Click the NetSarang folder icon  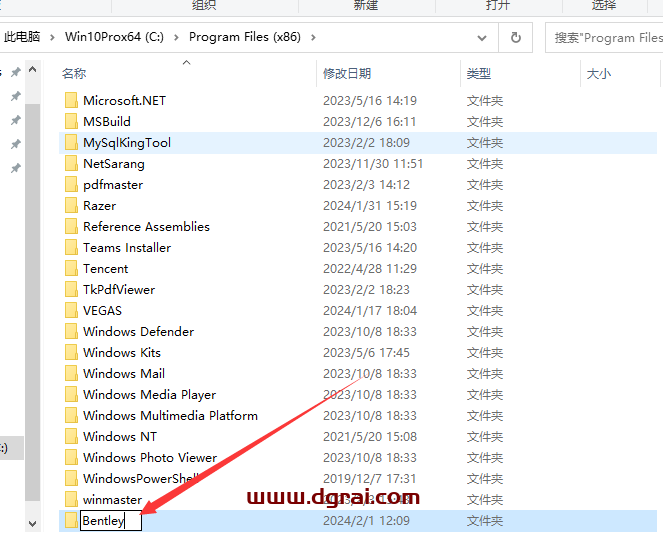(x=71, y=163)
